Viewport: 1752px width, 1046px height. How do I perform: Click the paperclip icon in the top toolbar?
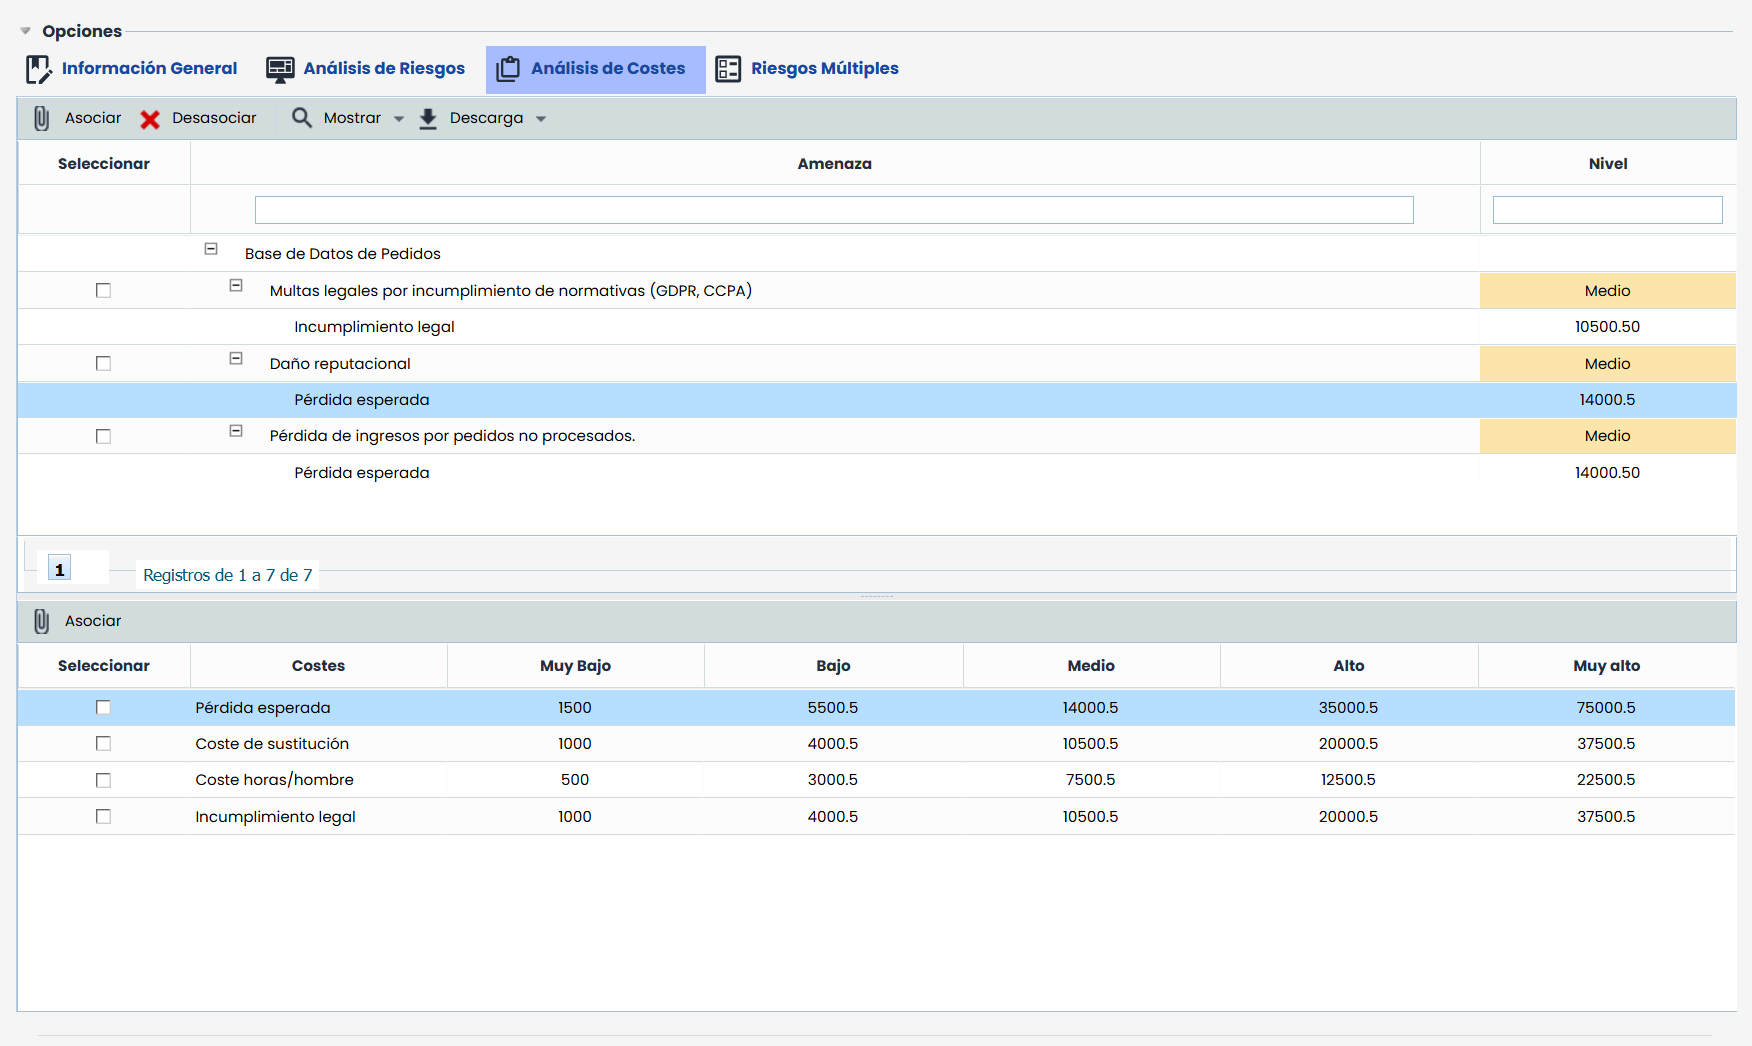point(41,119)
